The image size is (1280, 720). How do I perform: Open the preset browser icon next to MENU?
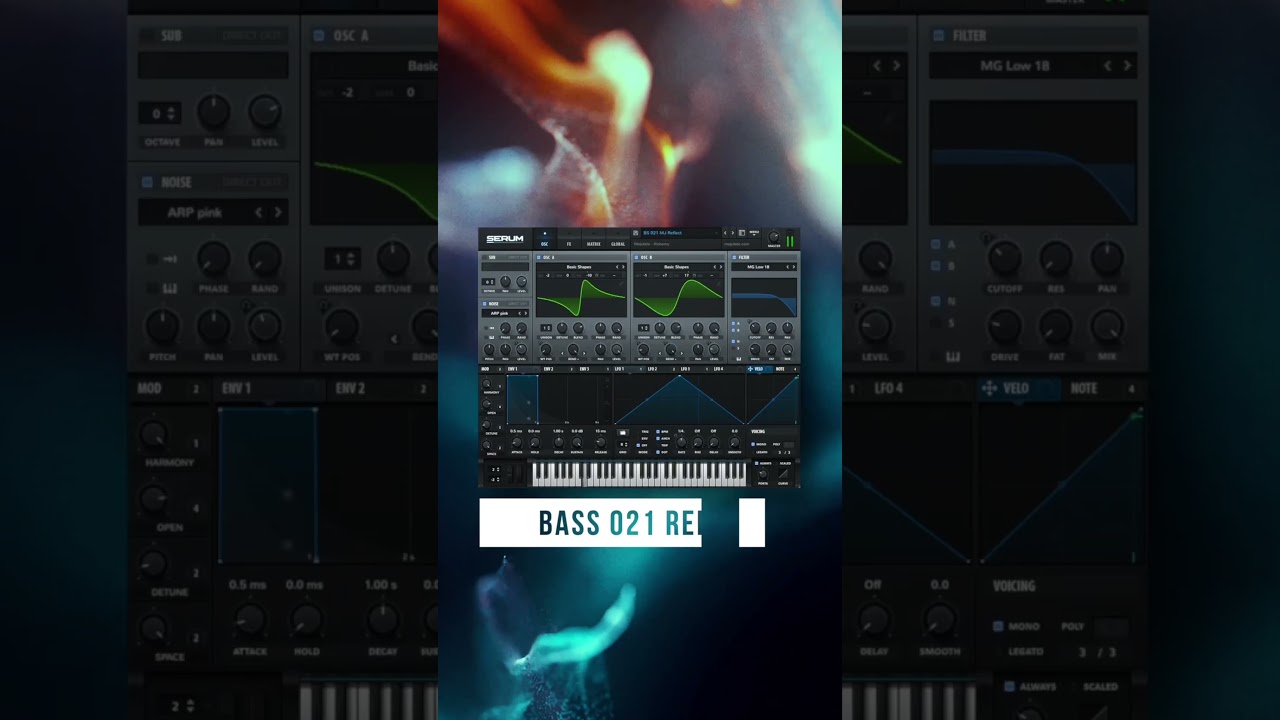pos(742,233)
